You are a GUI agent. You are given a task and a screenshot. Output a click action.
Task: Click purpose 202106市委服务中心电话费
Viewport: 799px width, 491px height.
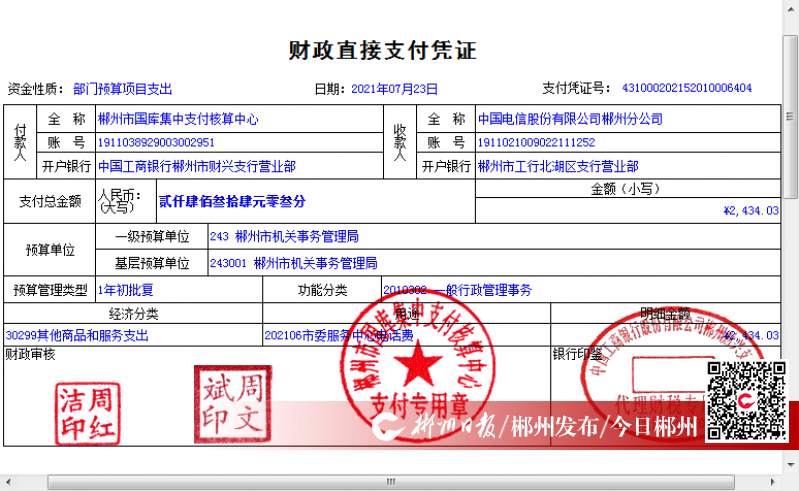pyautogui.click(x=339, y=336)
